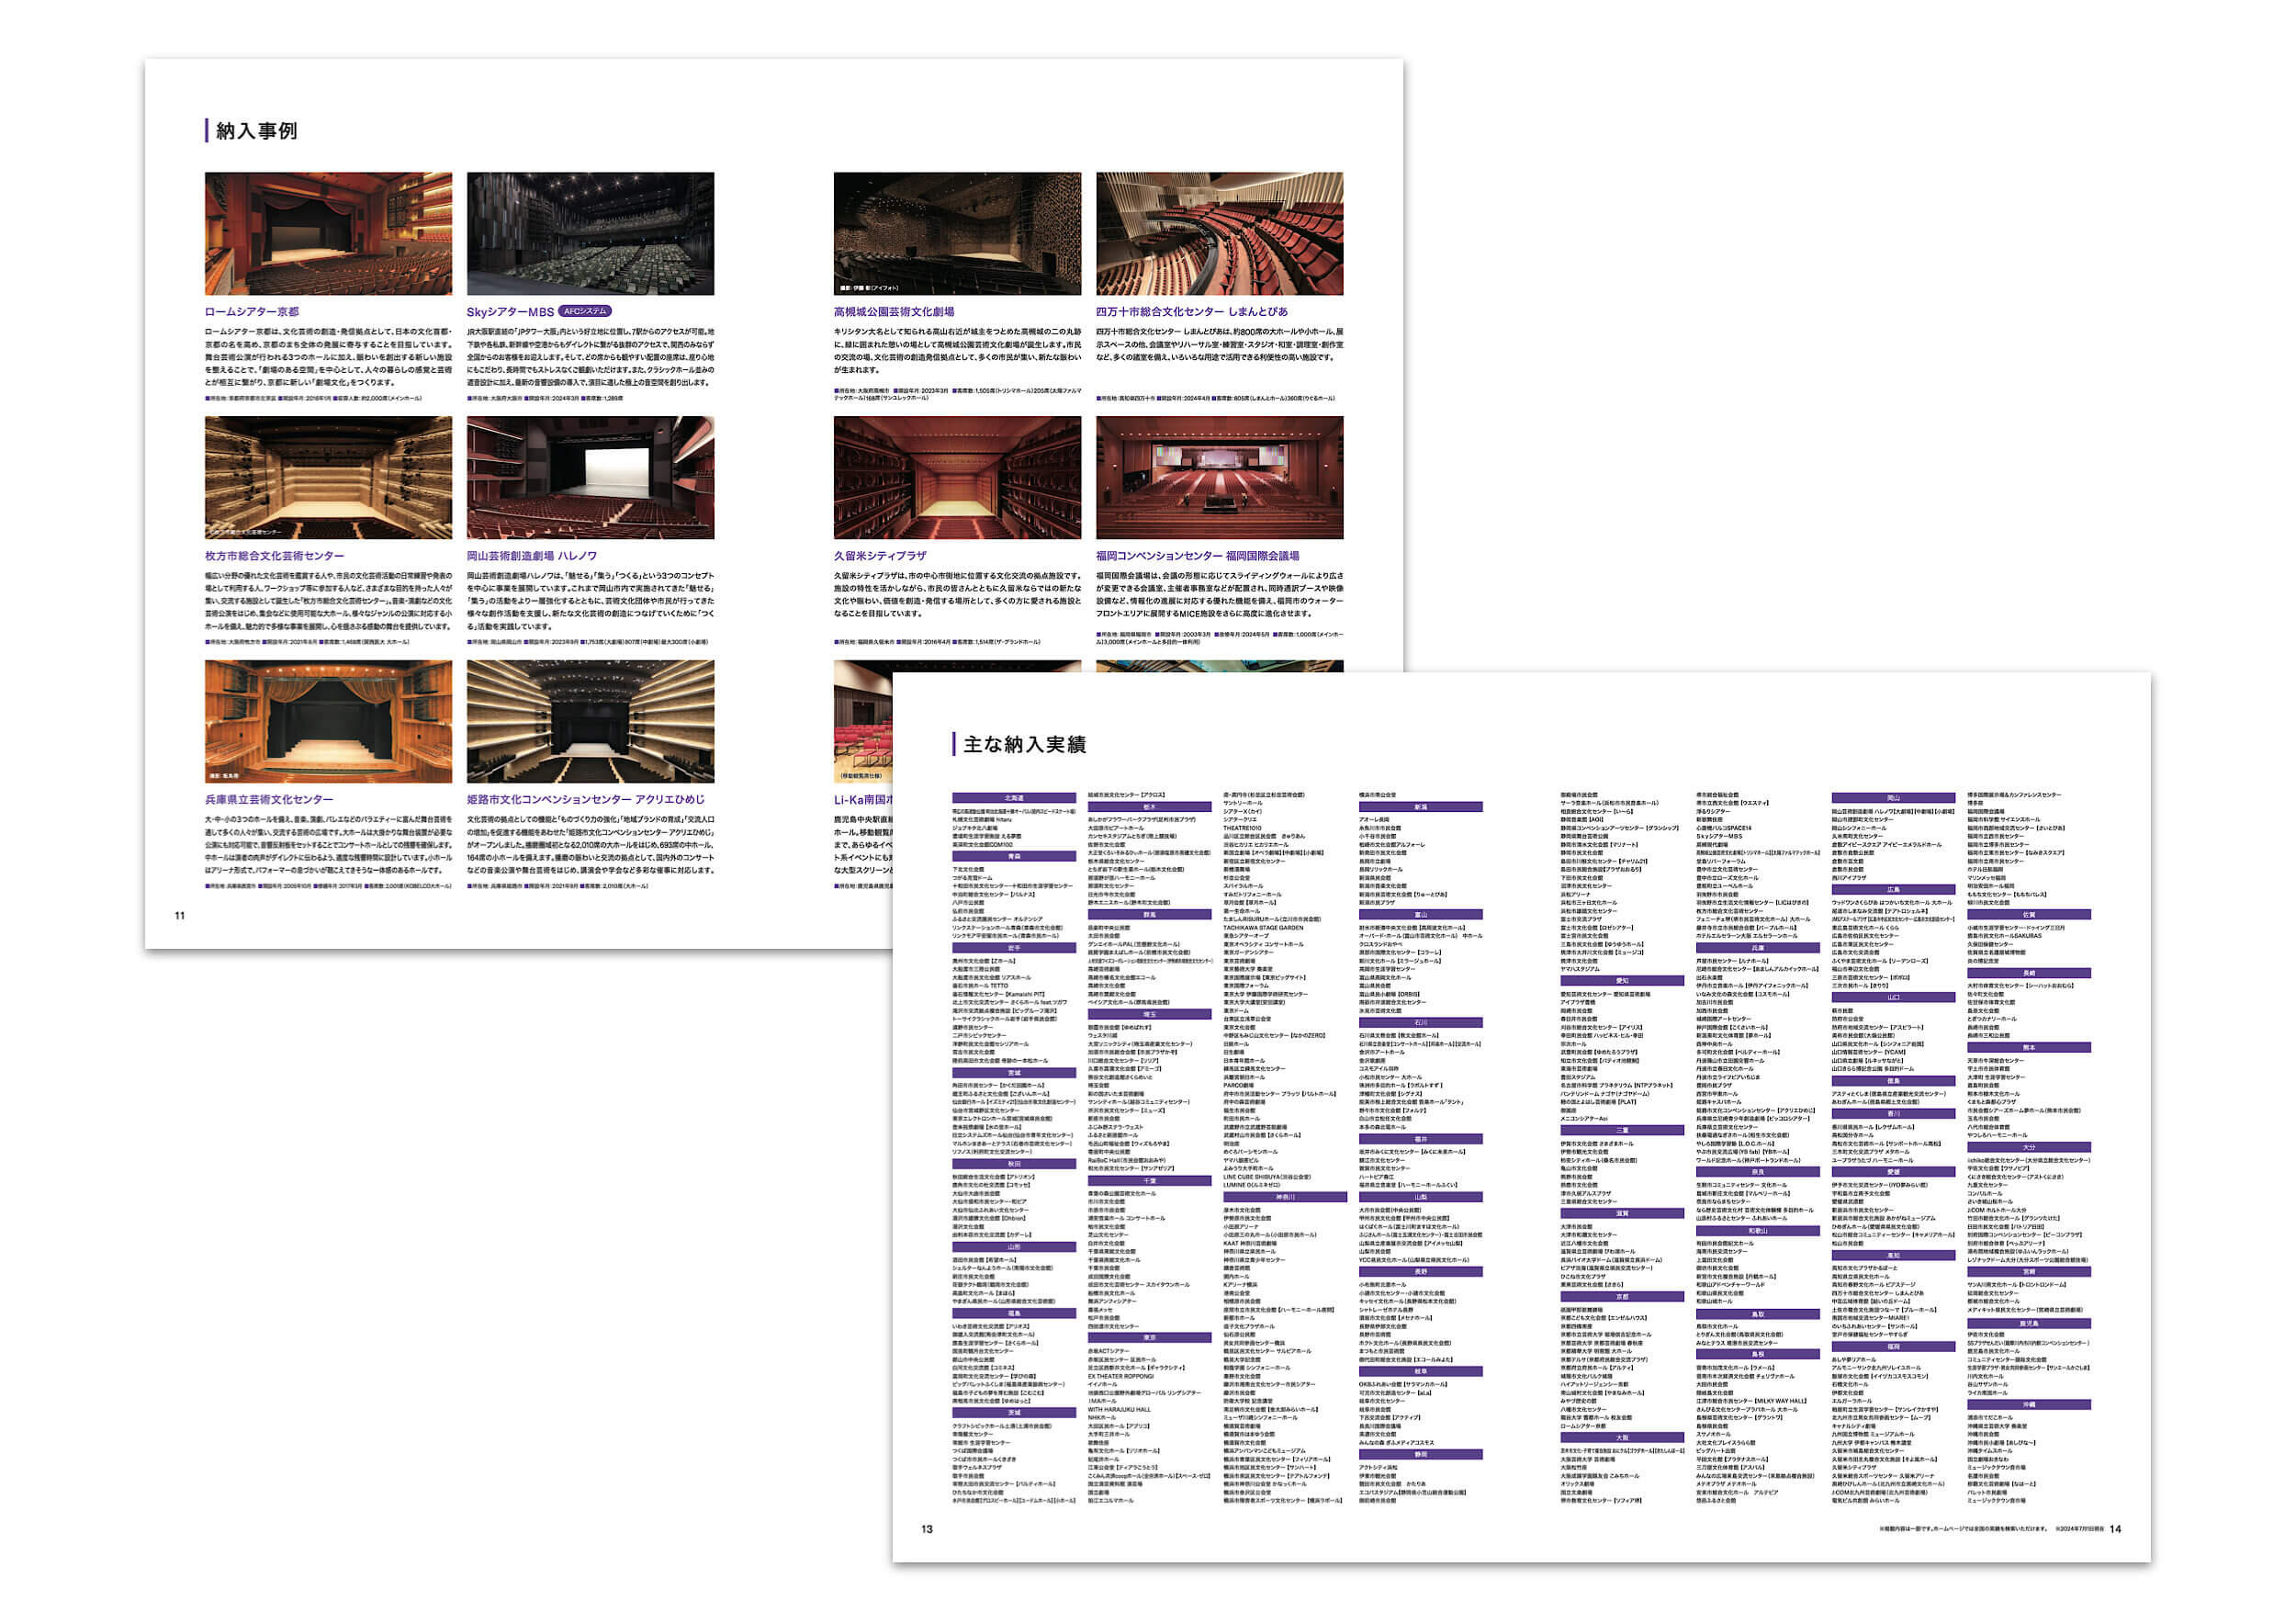The height and width of the screenshot is (1623, 2296).
Task: Click the 愛媛 section header
Action: [x=1893, y=1173]
